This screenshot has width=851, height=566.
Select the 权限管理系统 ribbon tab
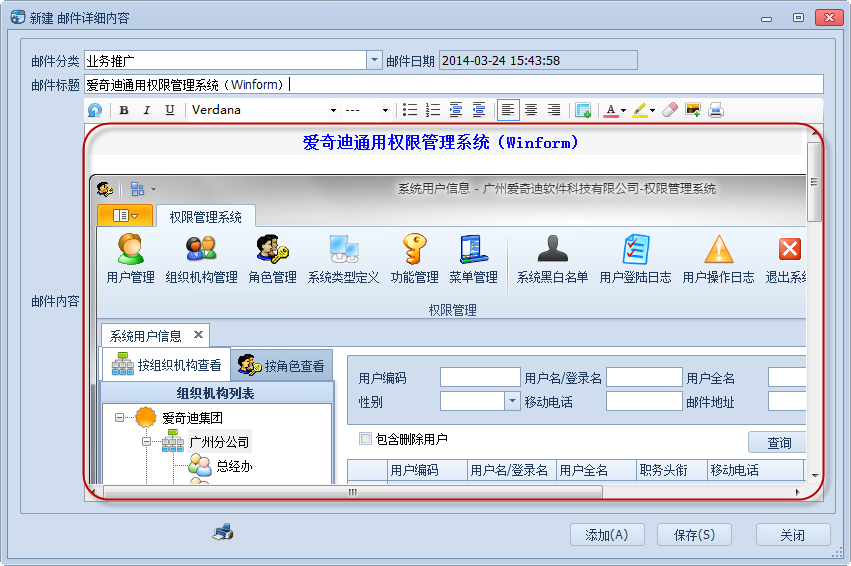(x=206, y=217)
